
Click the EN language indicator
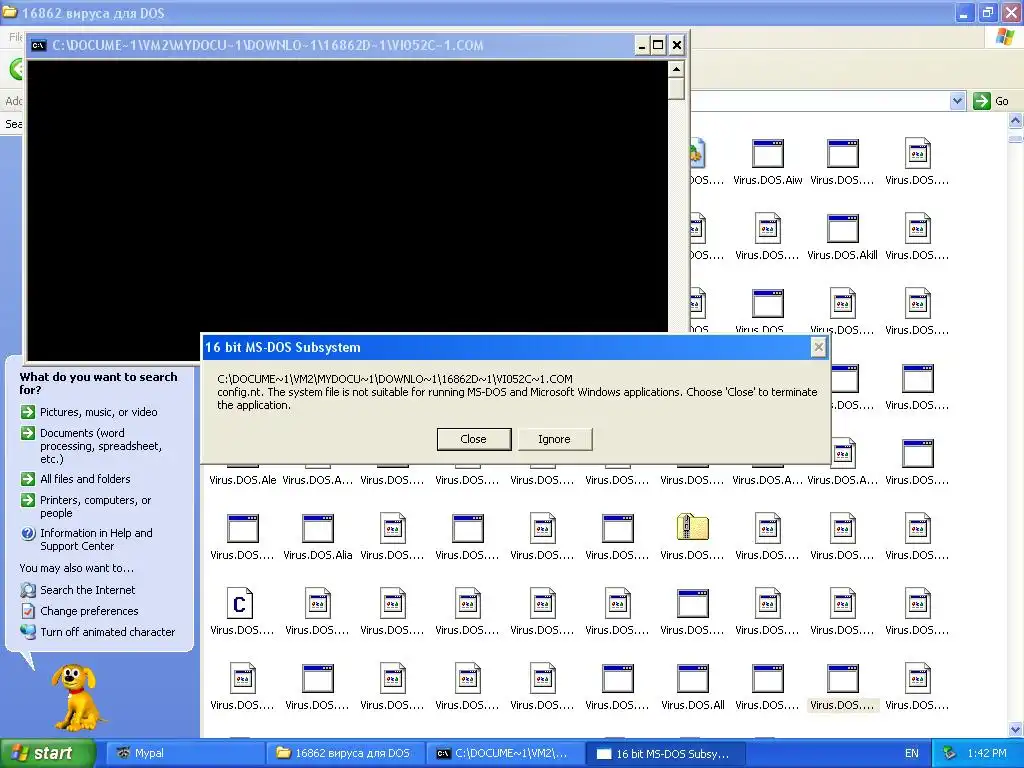pyautogui.click(x=912, y=753)
